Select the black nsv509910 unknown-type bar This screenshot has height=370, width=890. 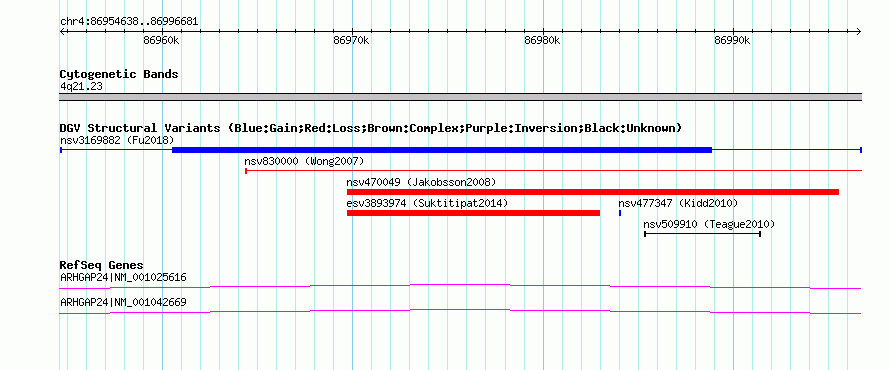click(x=703, y=234)
